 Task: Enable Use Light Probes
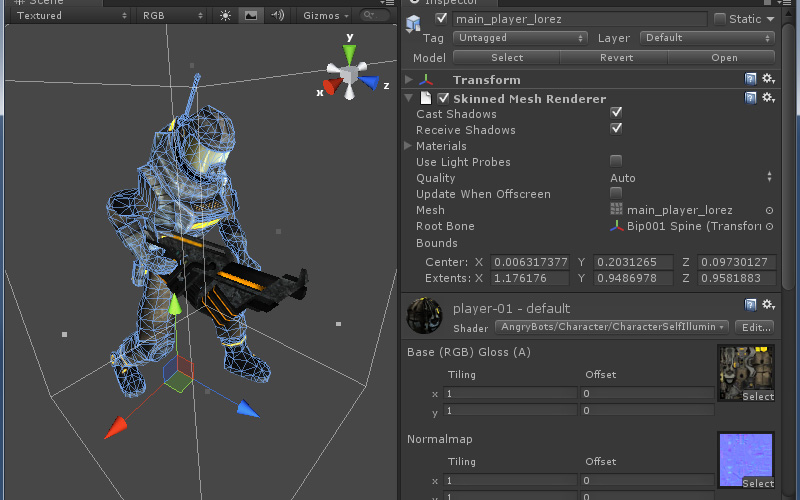click(616, 162)
